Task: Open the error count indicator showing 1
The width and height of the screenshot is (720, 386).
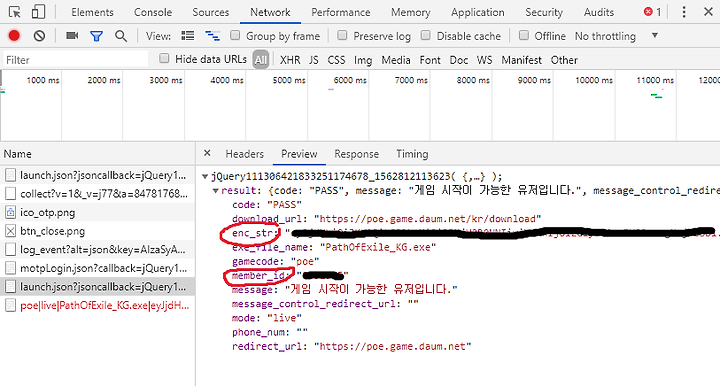Action: click(x=652, y=12)
